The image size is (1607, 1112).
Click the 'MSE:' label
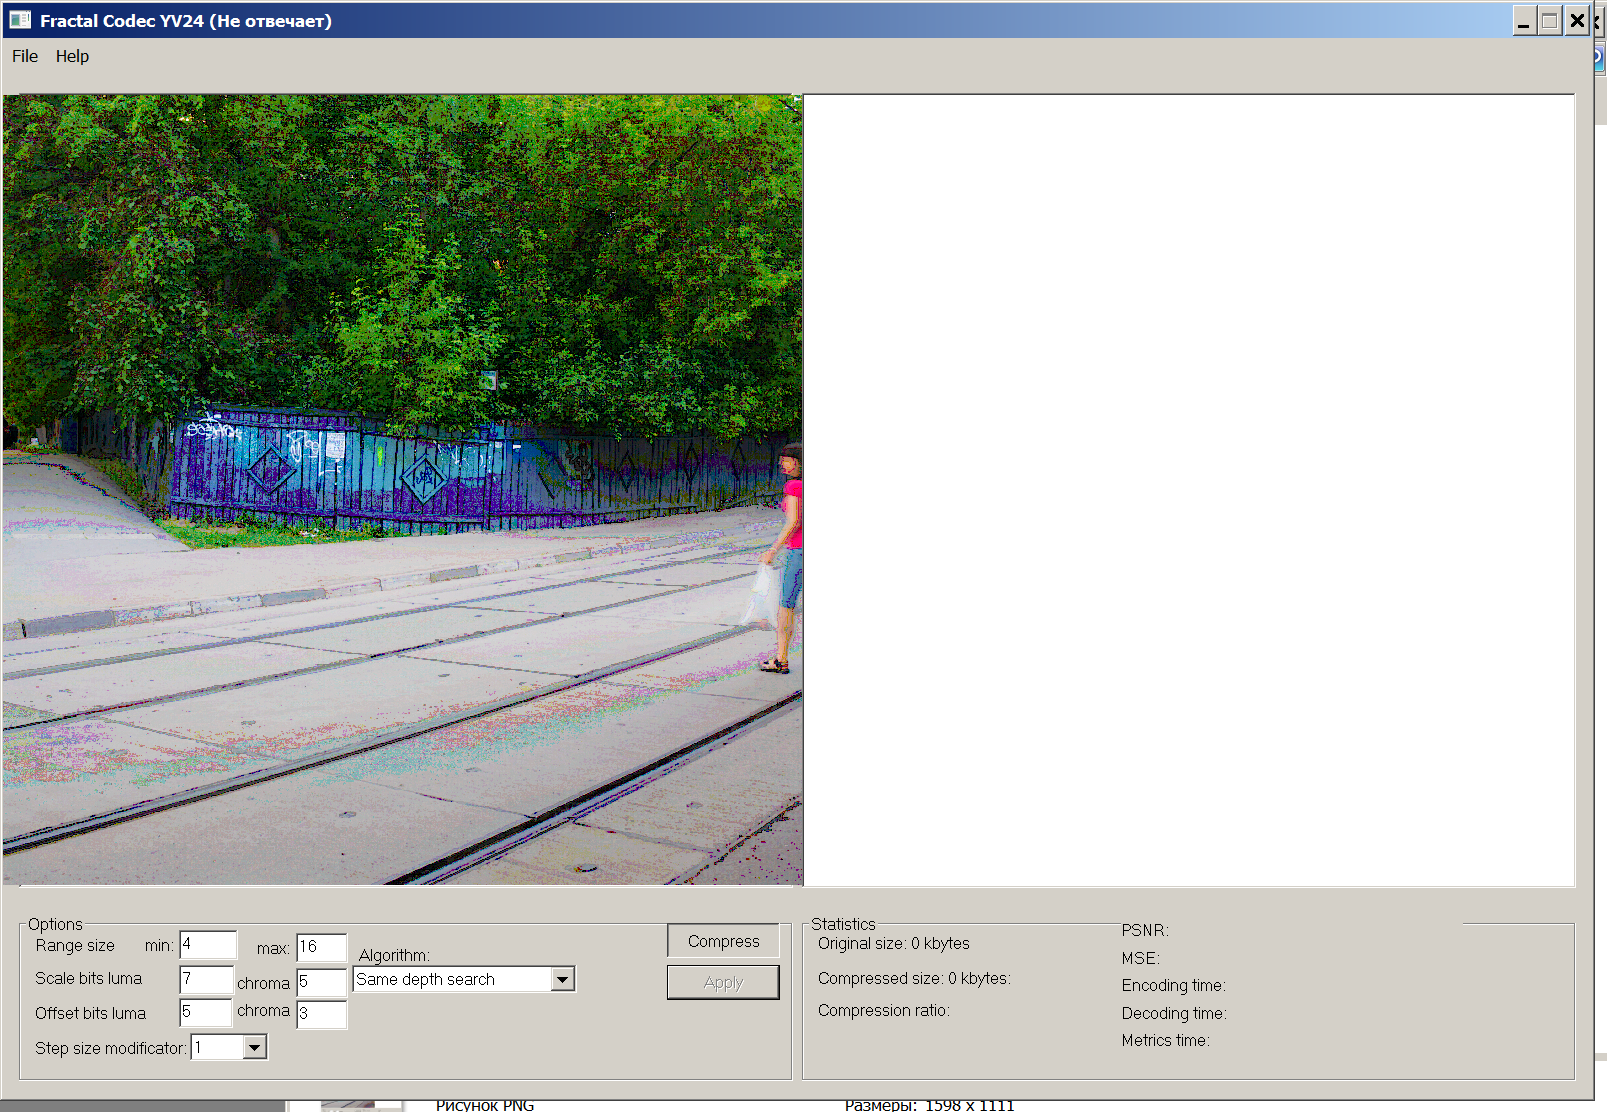(1141, 958)
